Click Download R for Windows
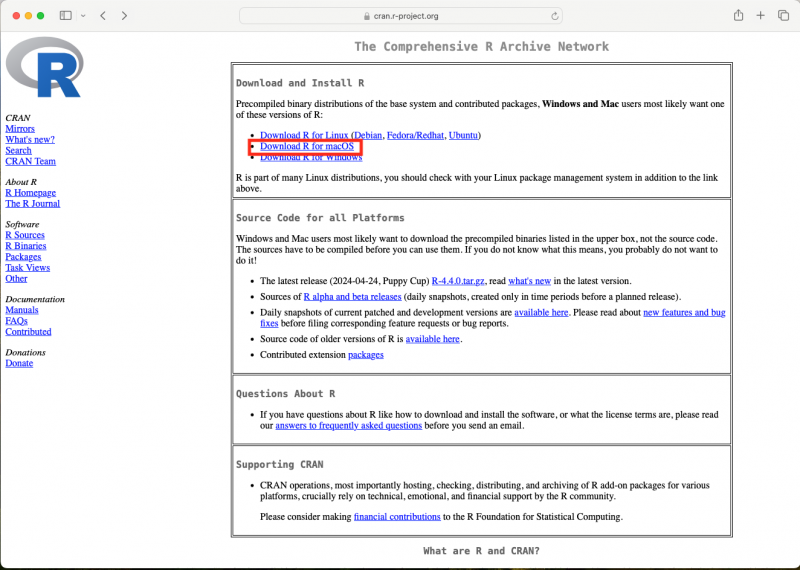Screen dimensions: 800x570 (x=311, y=158)
